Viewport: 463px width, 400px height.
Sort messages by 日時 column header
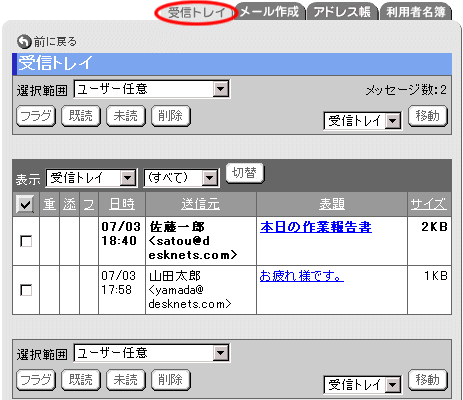(122, 204)
